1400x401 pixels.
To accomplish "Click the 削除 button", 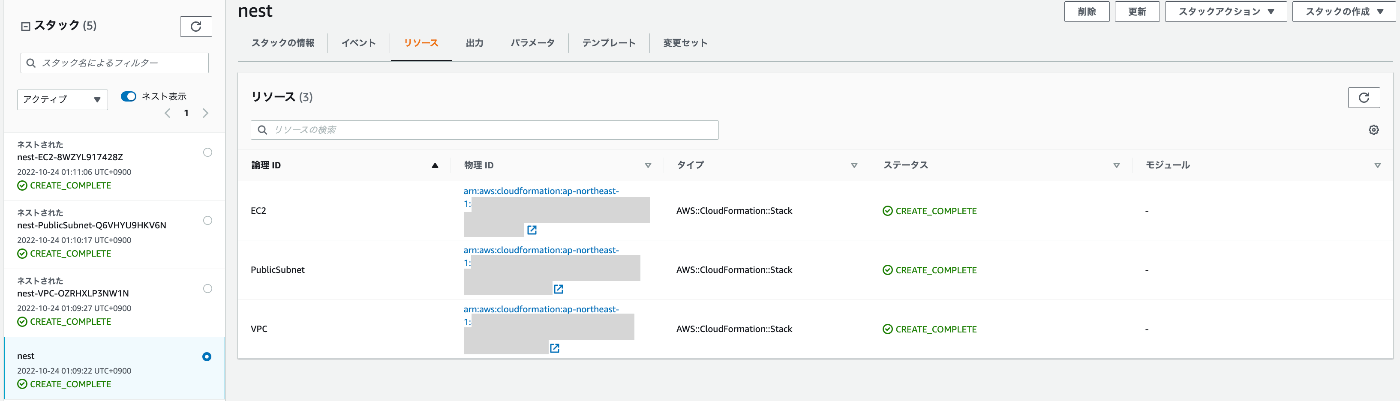I will click(1086, 12).
